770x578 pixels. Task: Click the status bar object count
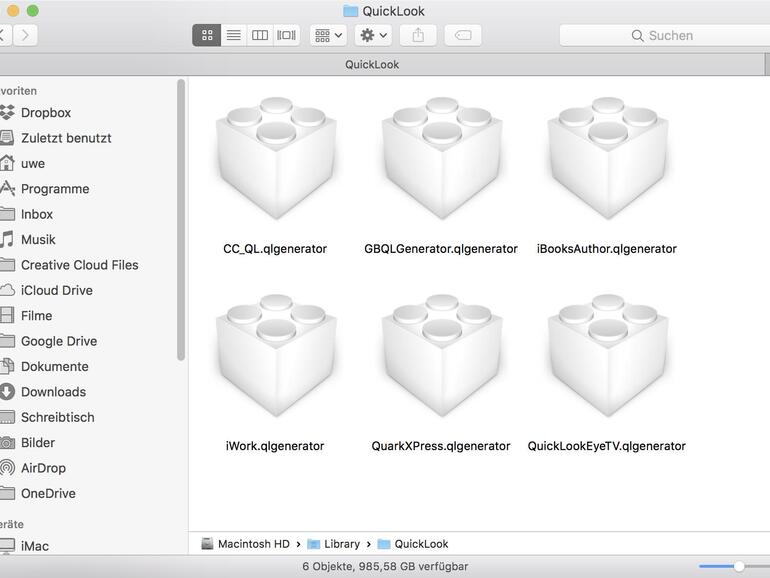(385, 567)
